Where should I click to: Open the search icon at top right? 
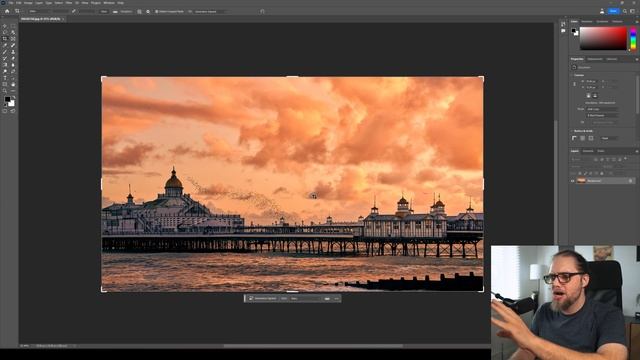click(x=625, y=11)
